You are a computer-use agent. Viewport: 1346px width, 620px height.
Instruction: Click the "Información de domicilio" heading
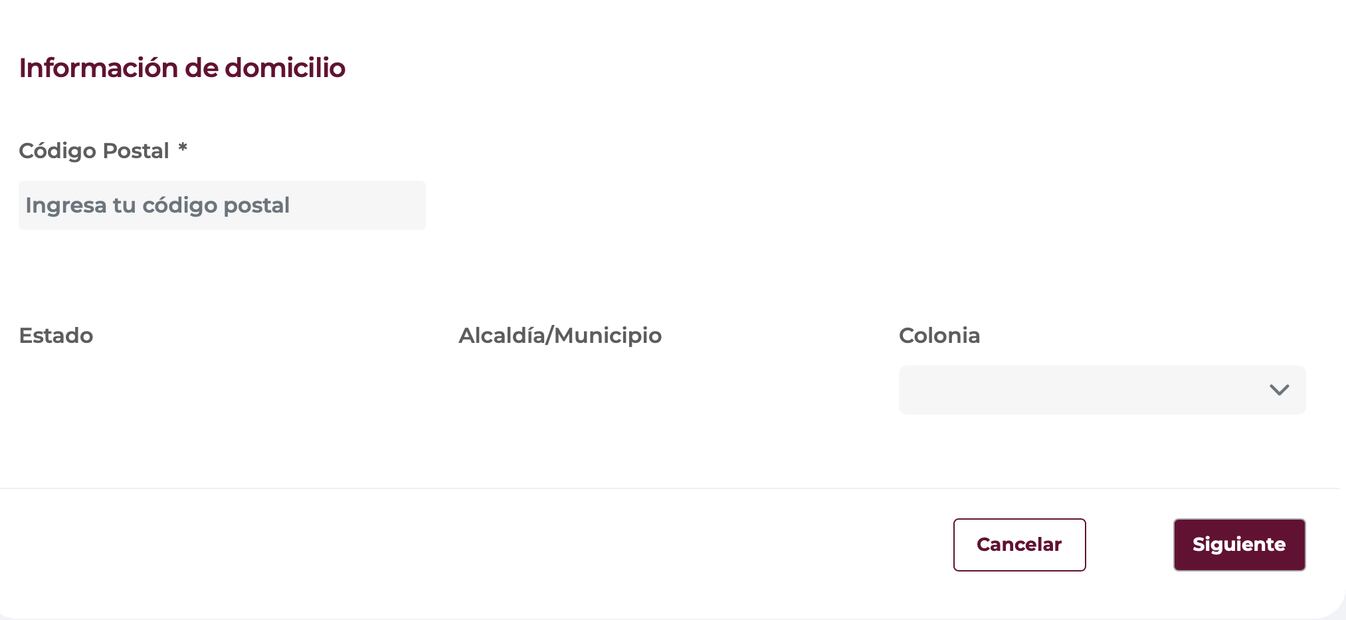coord(182,68)
